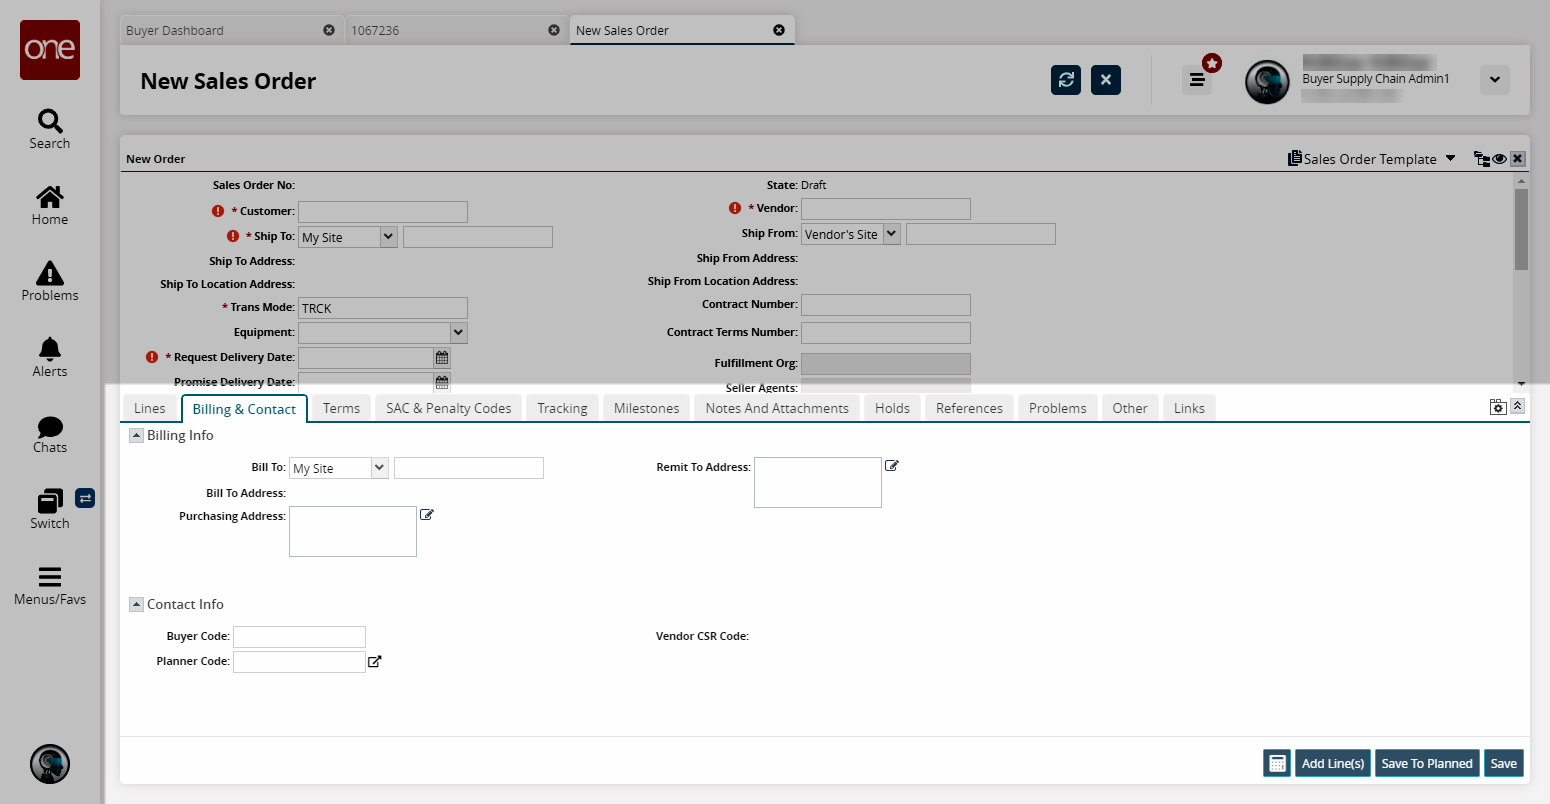Image resolution: width=1550 pixels, height=804 pixels.
Task: Collapse the tab panel with double chevron
Action: point(1517,406)
